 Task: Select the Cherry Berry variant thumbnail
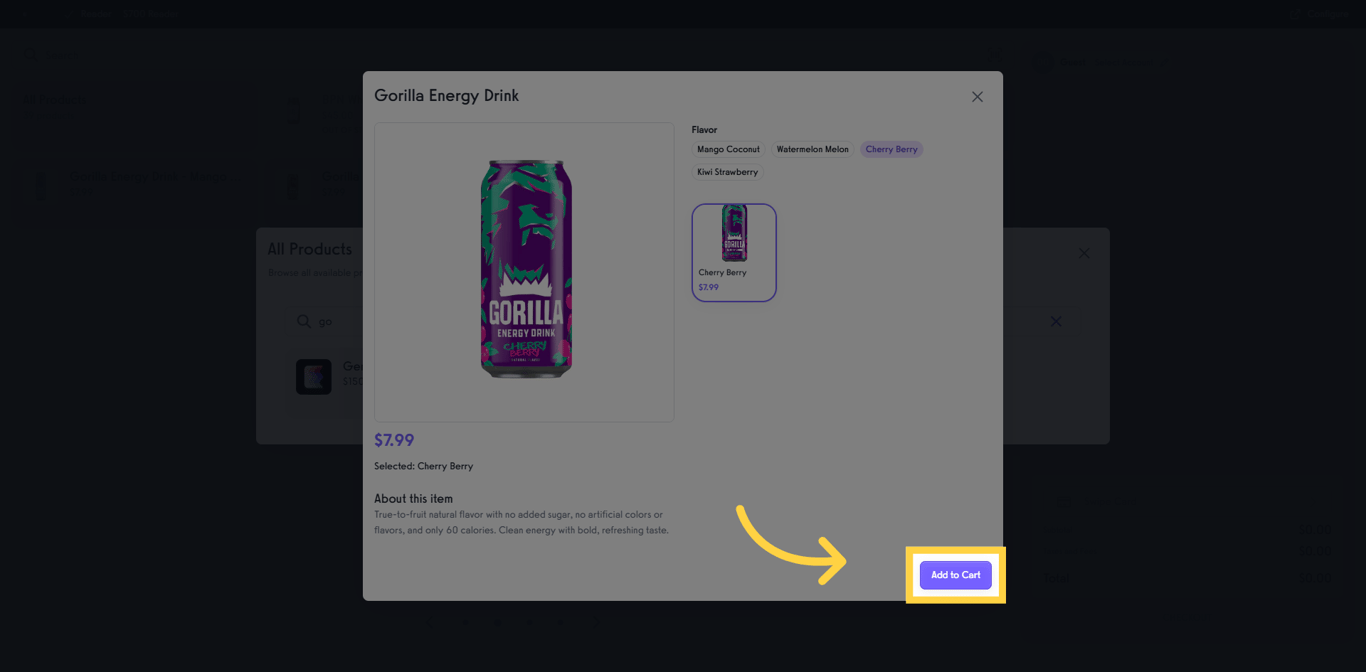(734, 252)
